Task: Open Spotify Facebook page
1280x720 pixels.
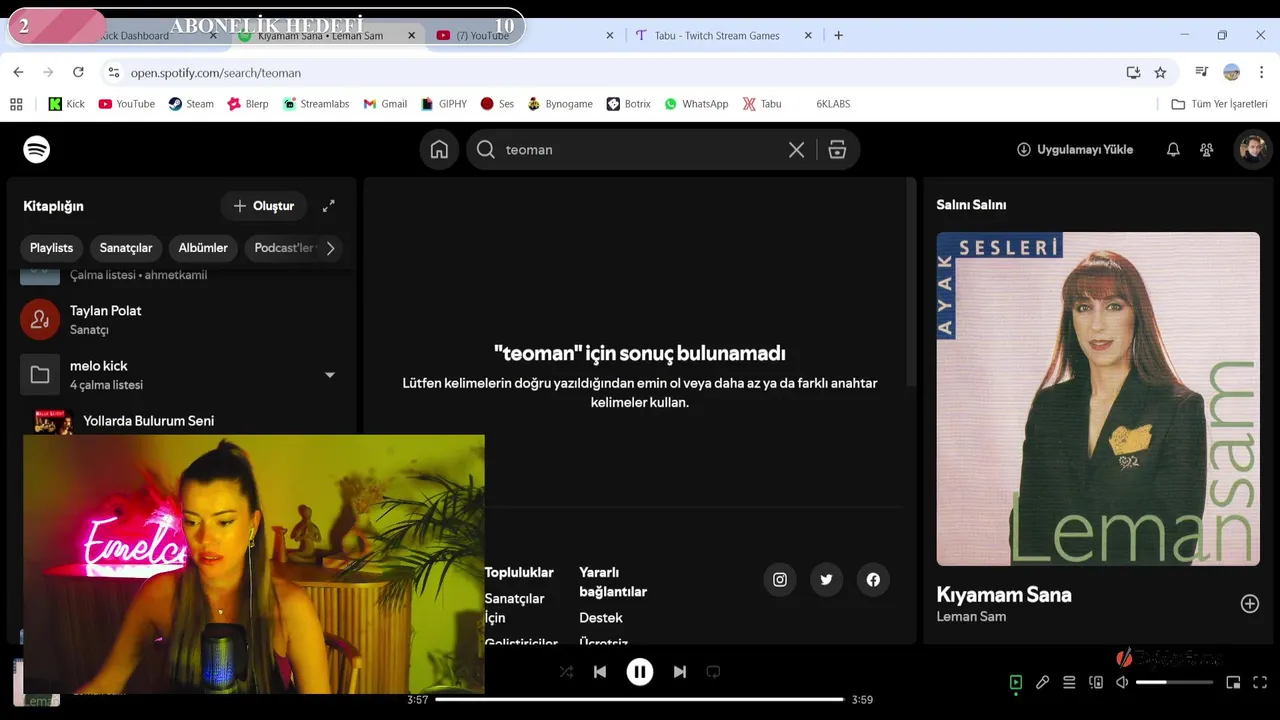Action: click(x=873, y=580)
